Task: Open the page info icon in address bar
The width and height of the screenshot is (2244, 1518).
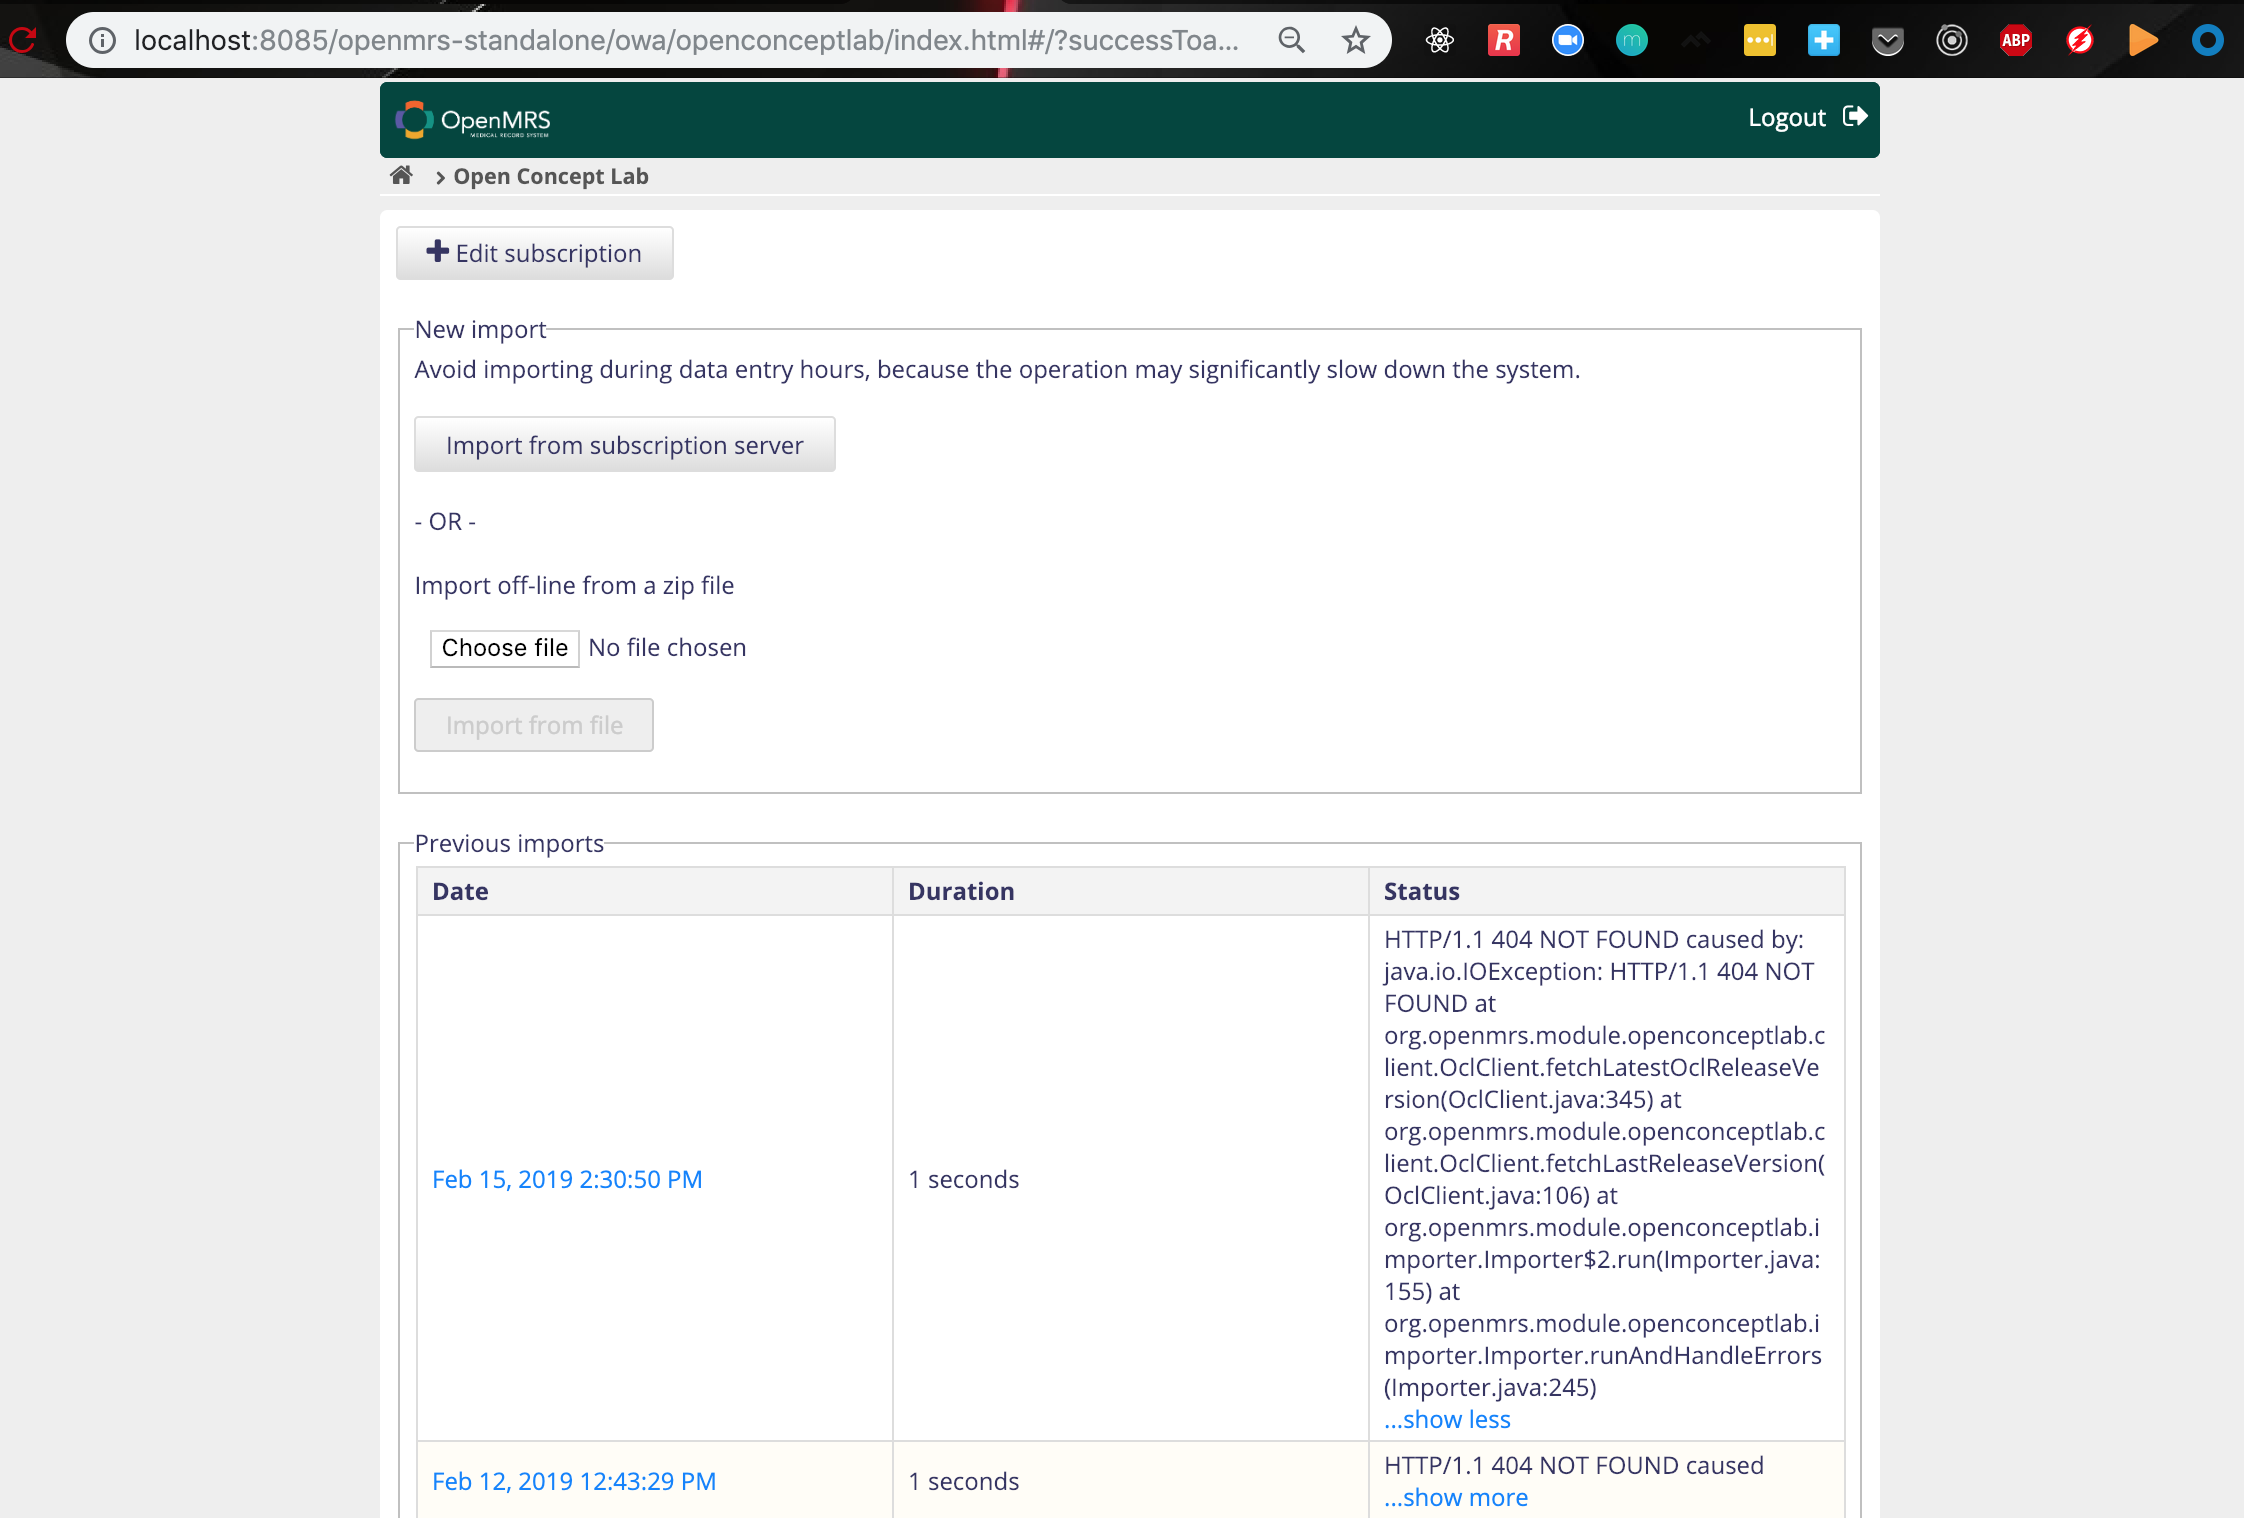Action: (x=103, y=40)
